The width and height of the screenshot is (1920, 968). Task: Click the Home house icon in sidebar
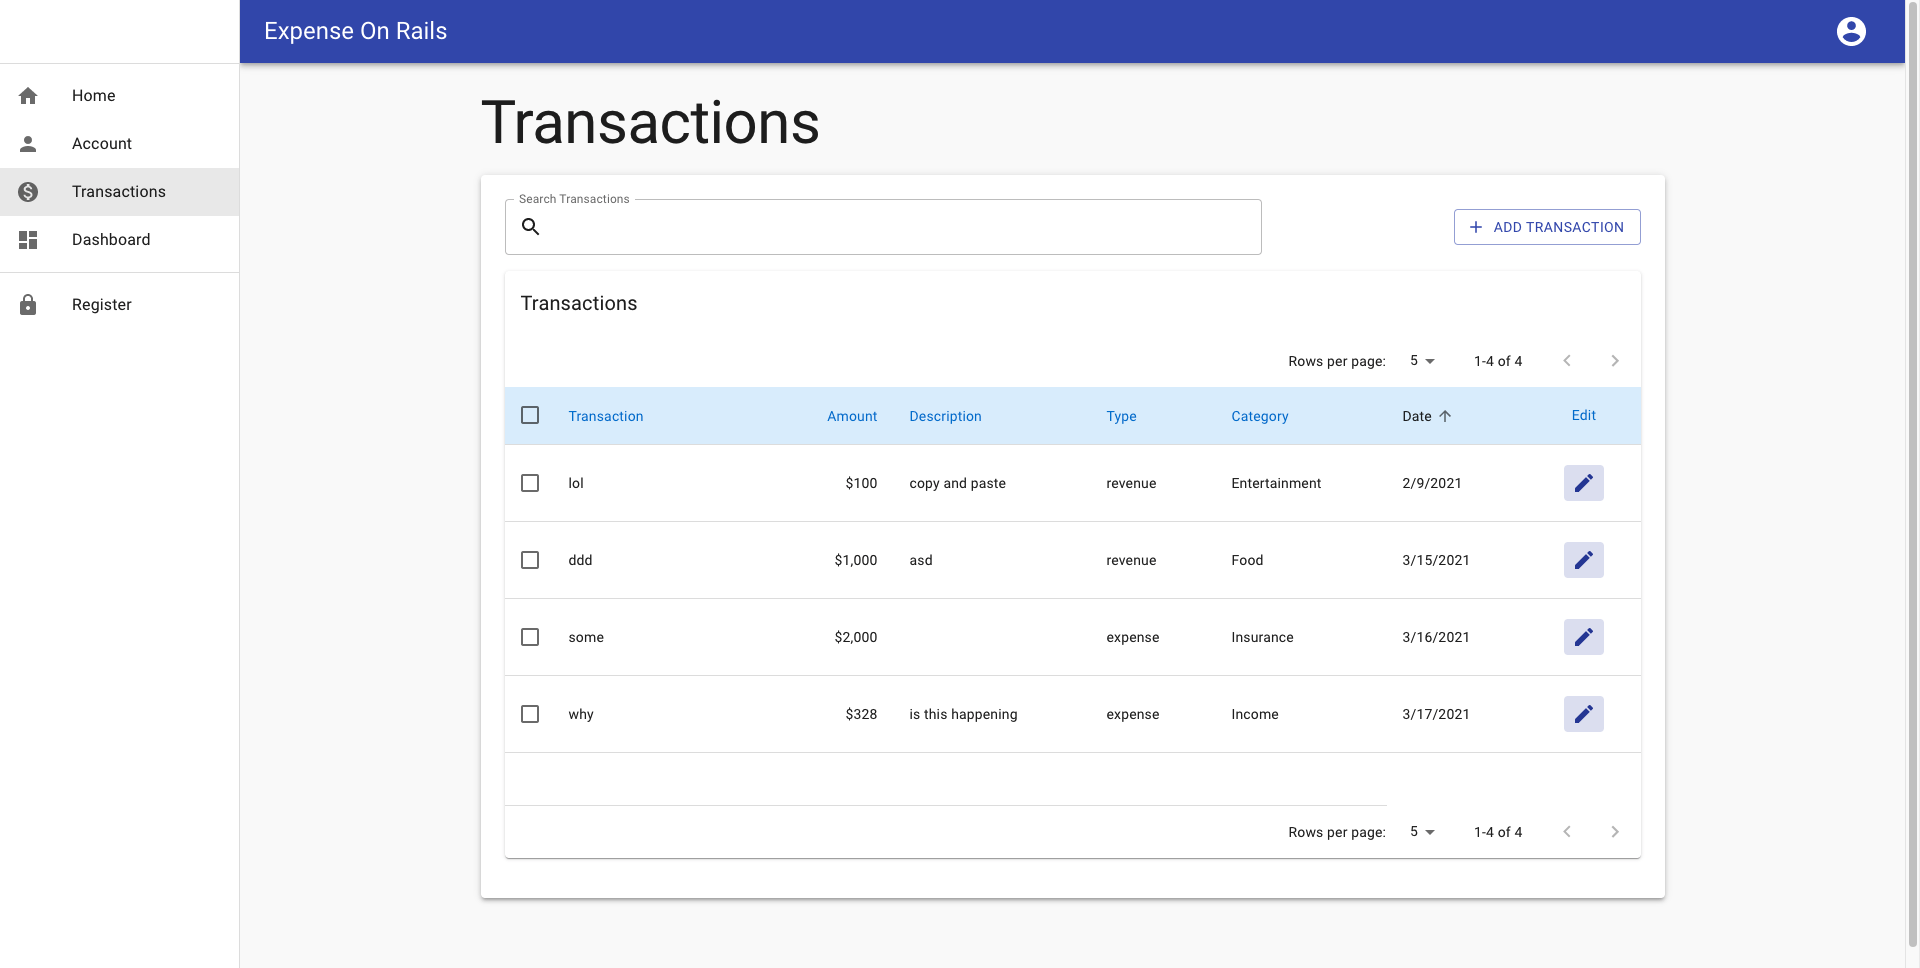coord(28,96)
